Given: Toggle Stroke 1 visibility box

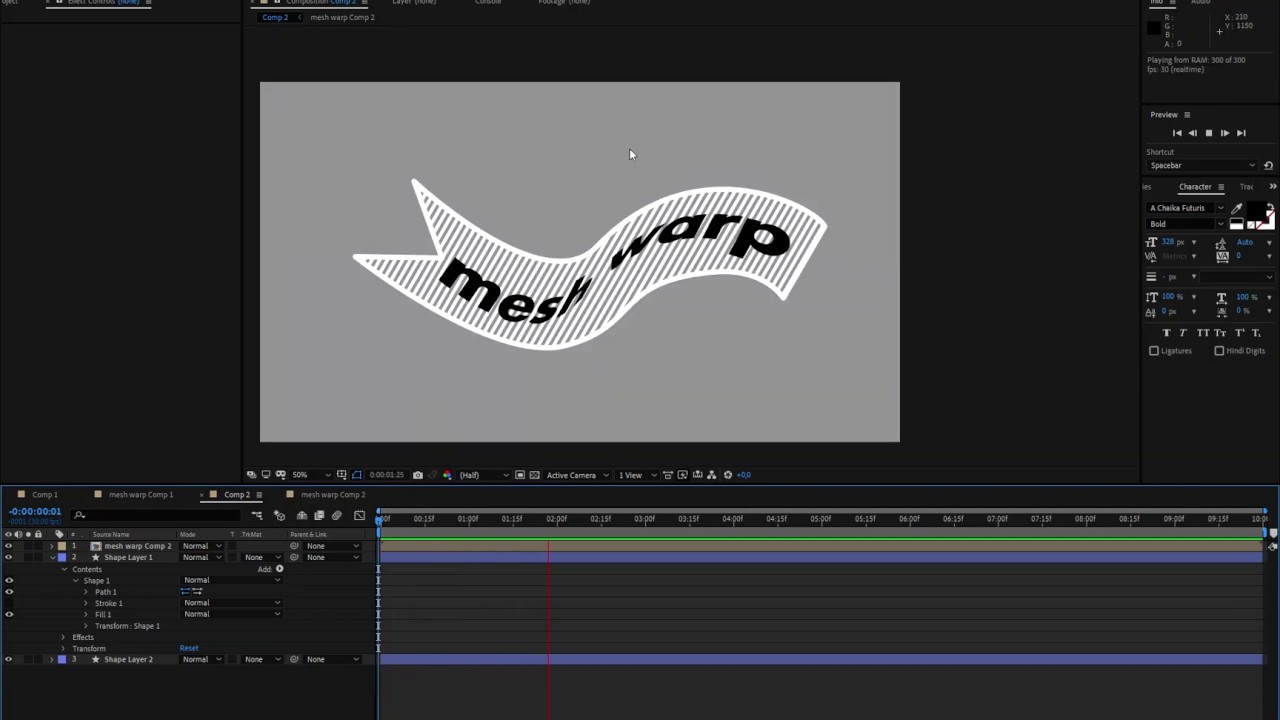Looking at the screenshot, I should click(9, 603).
